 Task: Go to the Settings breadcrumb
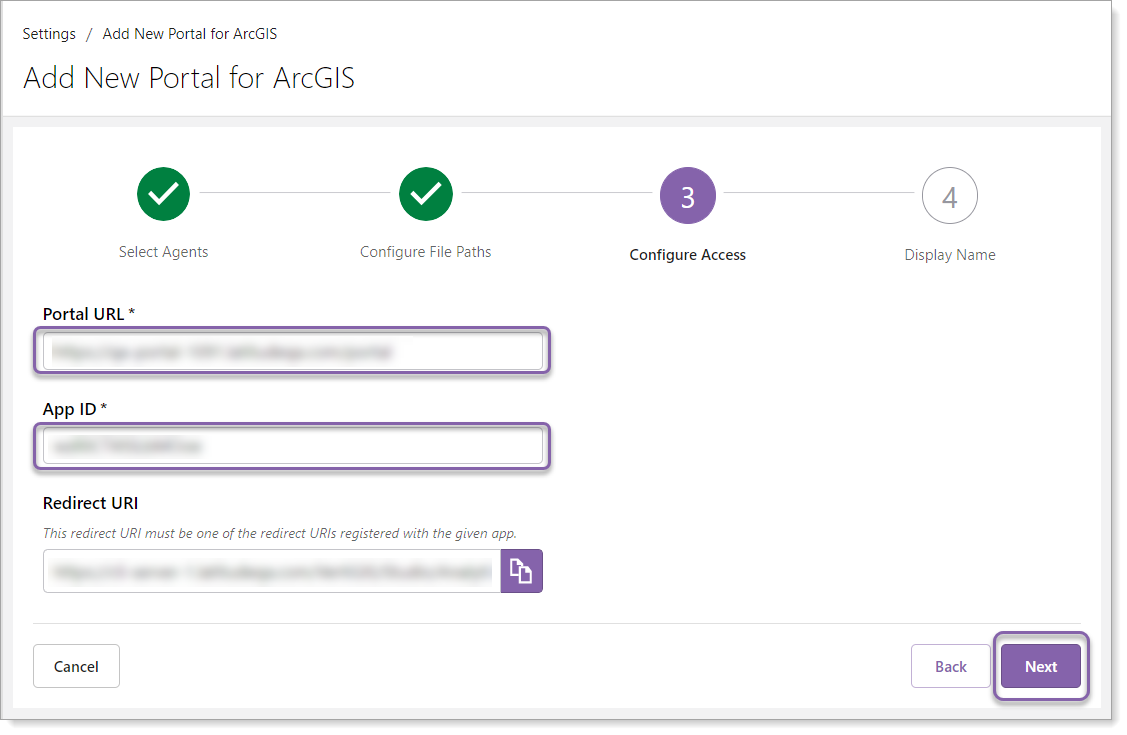(x=49, y=34)
